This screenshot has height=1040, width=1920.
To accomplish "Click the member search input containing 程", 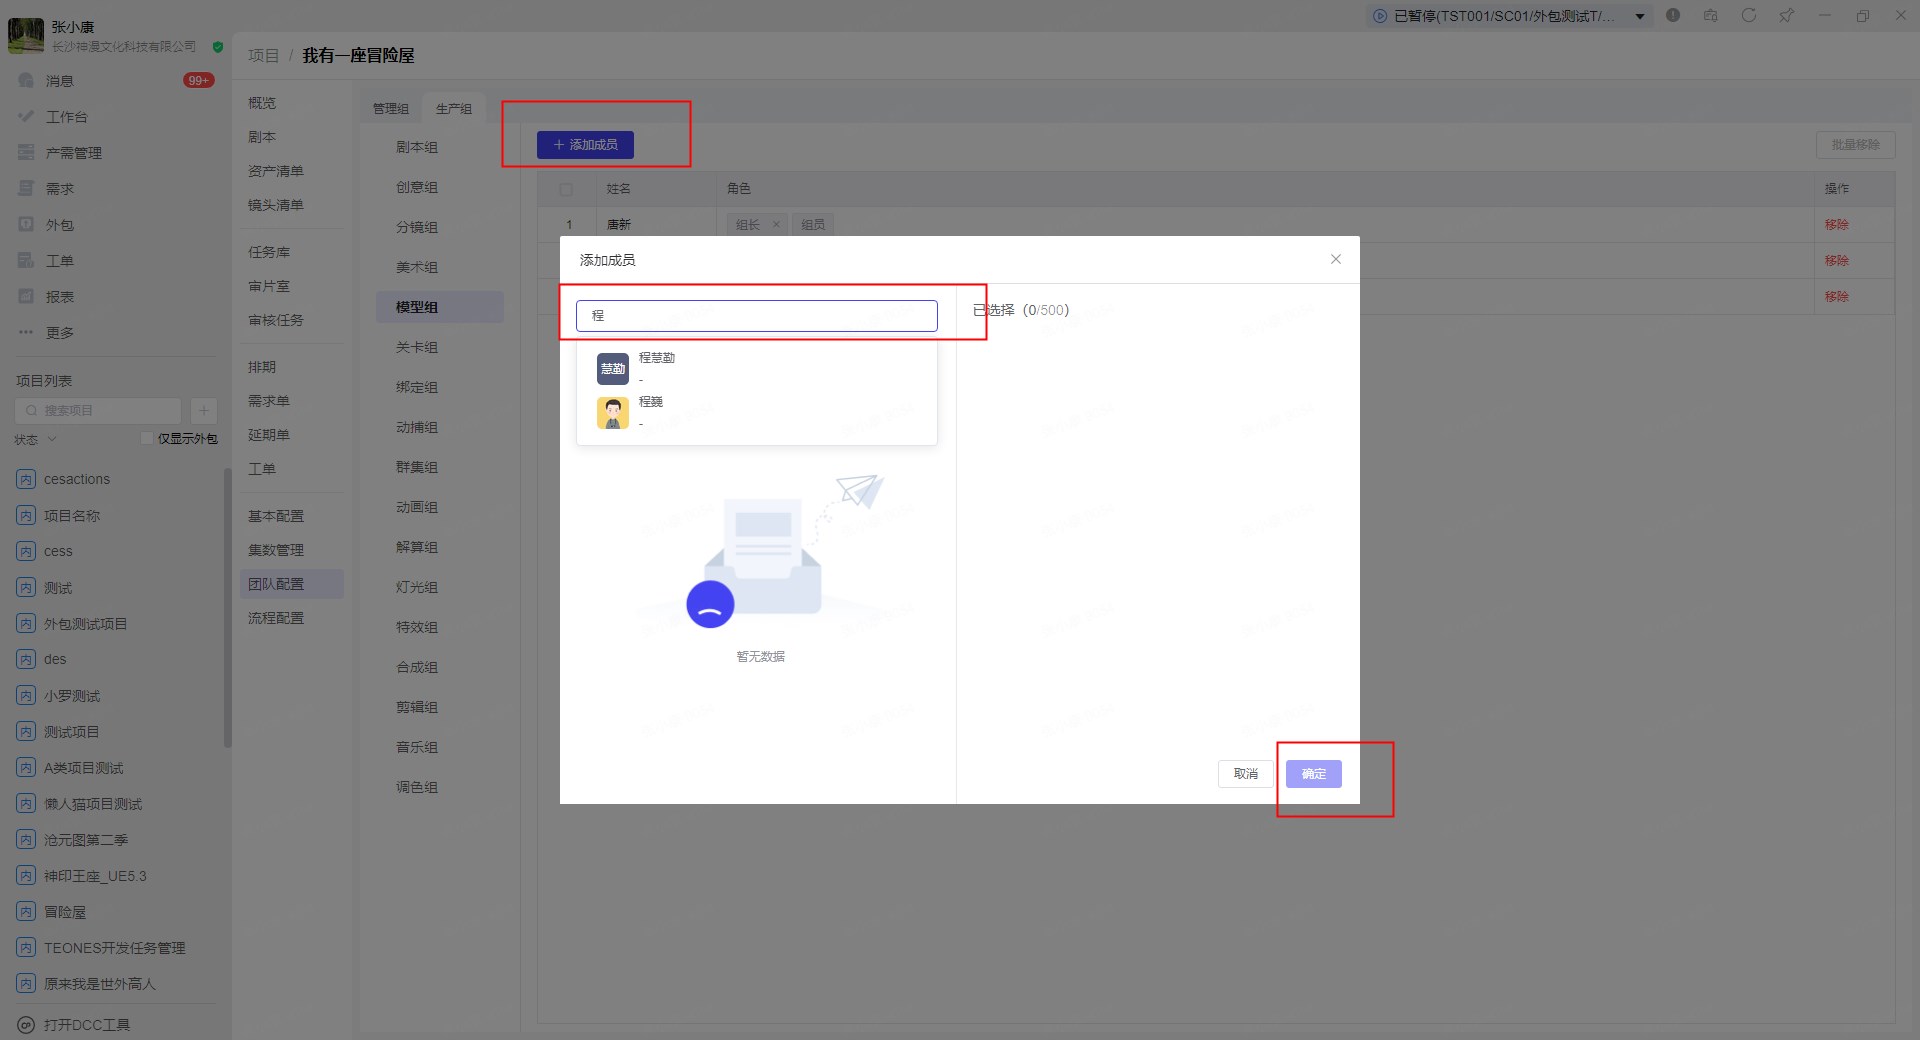I will pyautogui.click(x=756, y=316).
